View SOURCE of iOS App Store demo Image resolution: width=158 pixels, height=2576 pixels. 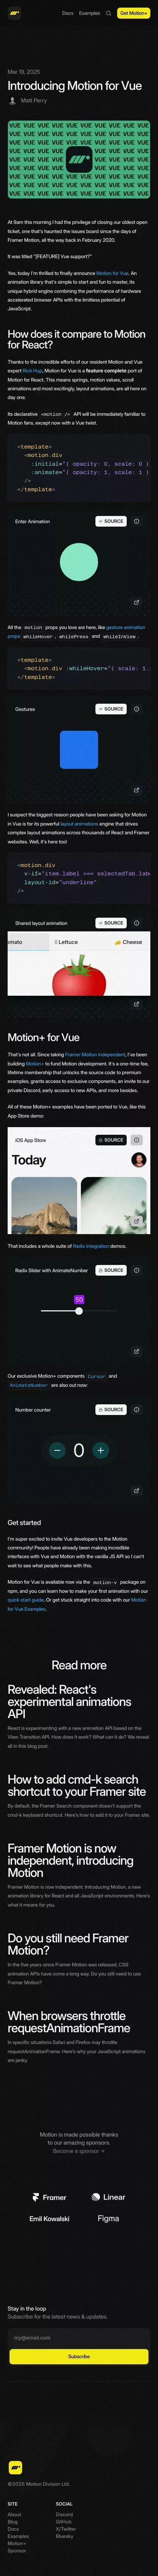pyautogui.click(x=111, y=1140)
